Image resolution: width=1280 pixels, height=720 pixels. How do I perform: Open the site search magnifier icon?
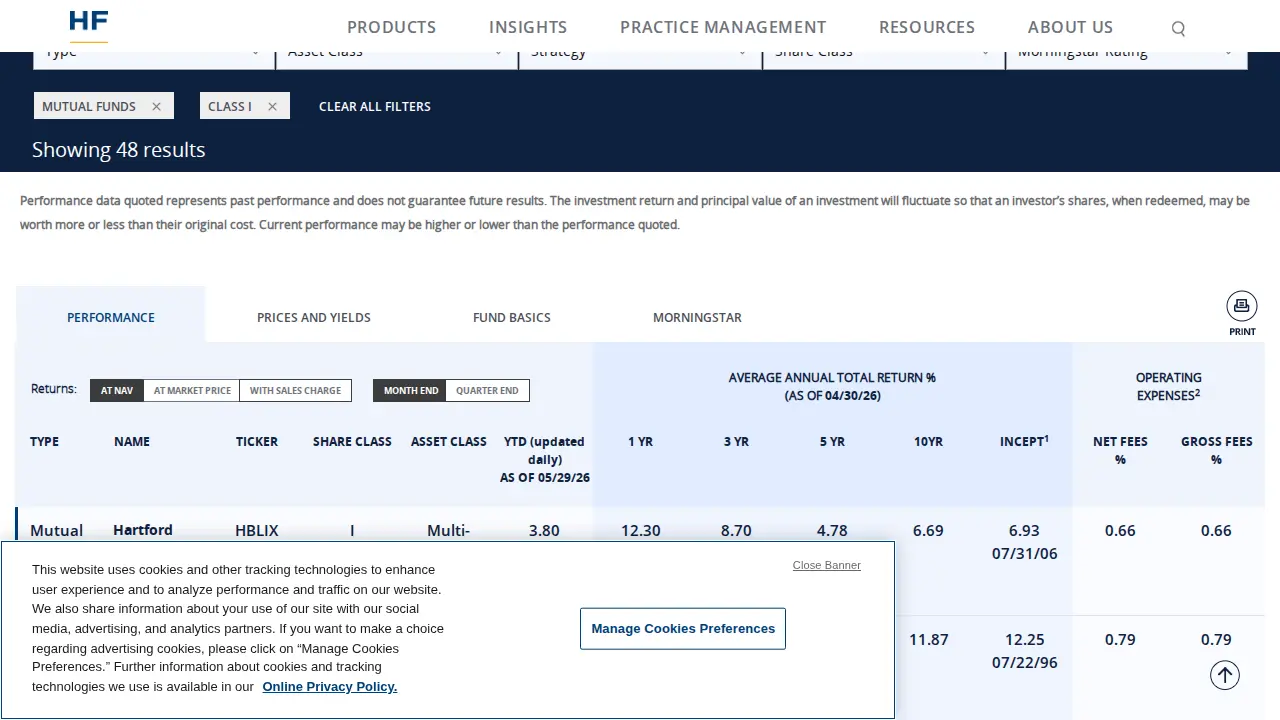(1178, 28)
